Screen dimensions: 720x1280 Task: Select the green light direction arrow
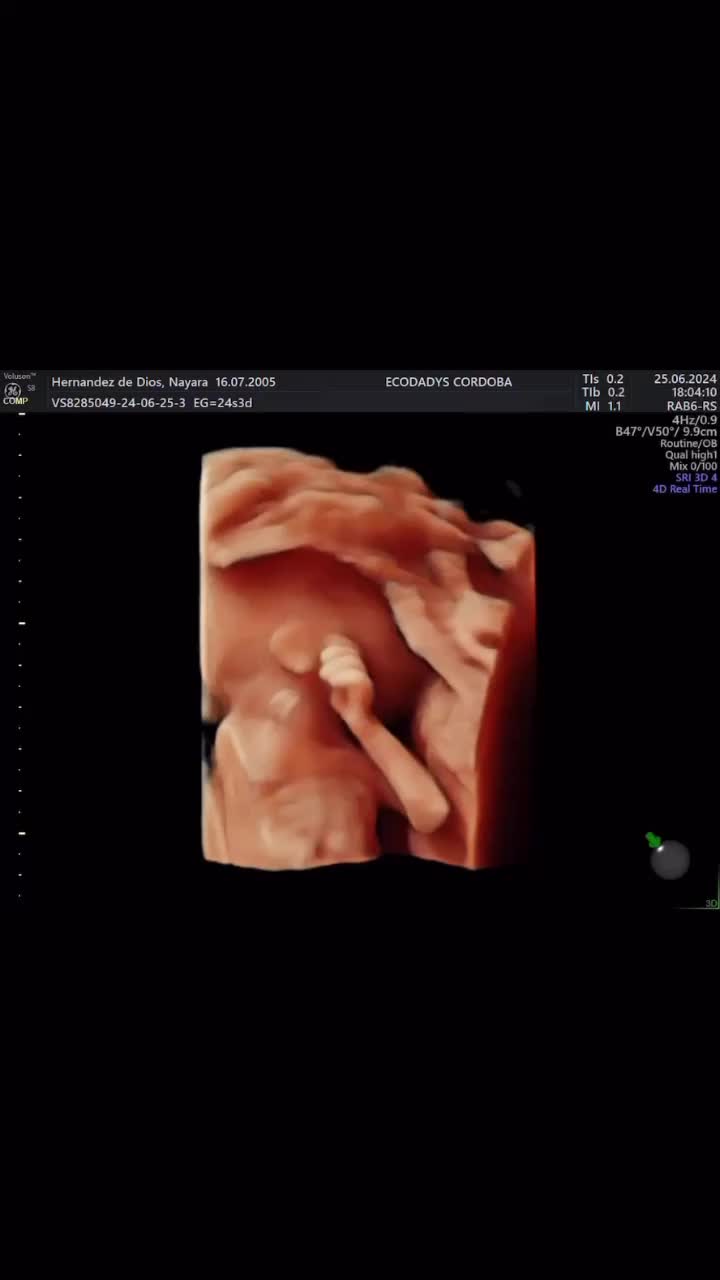(653, 839)
